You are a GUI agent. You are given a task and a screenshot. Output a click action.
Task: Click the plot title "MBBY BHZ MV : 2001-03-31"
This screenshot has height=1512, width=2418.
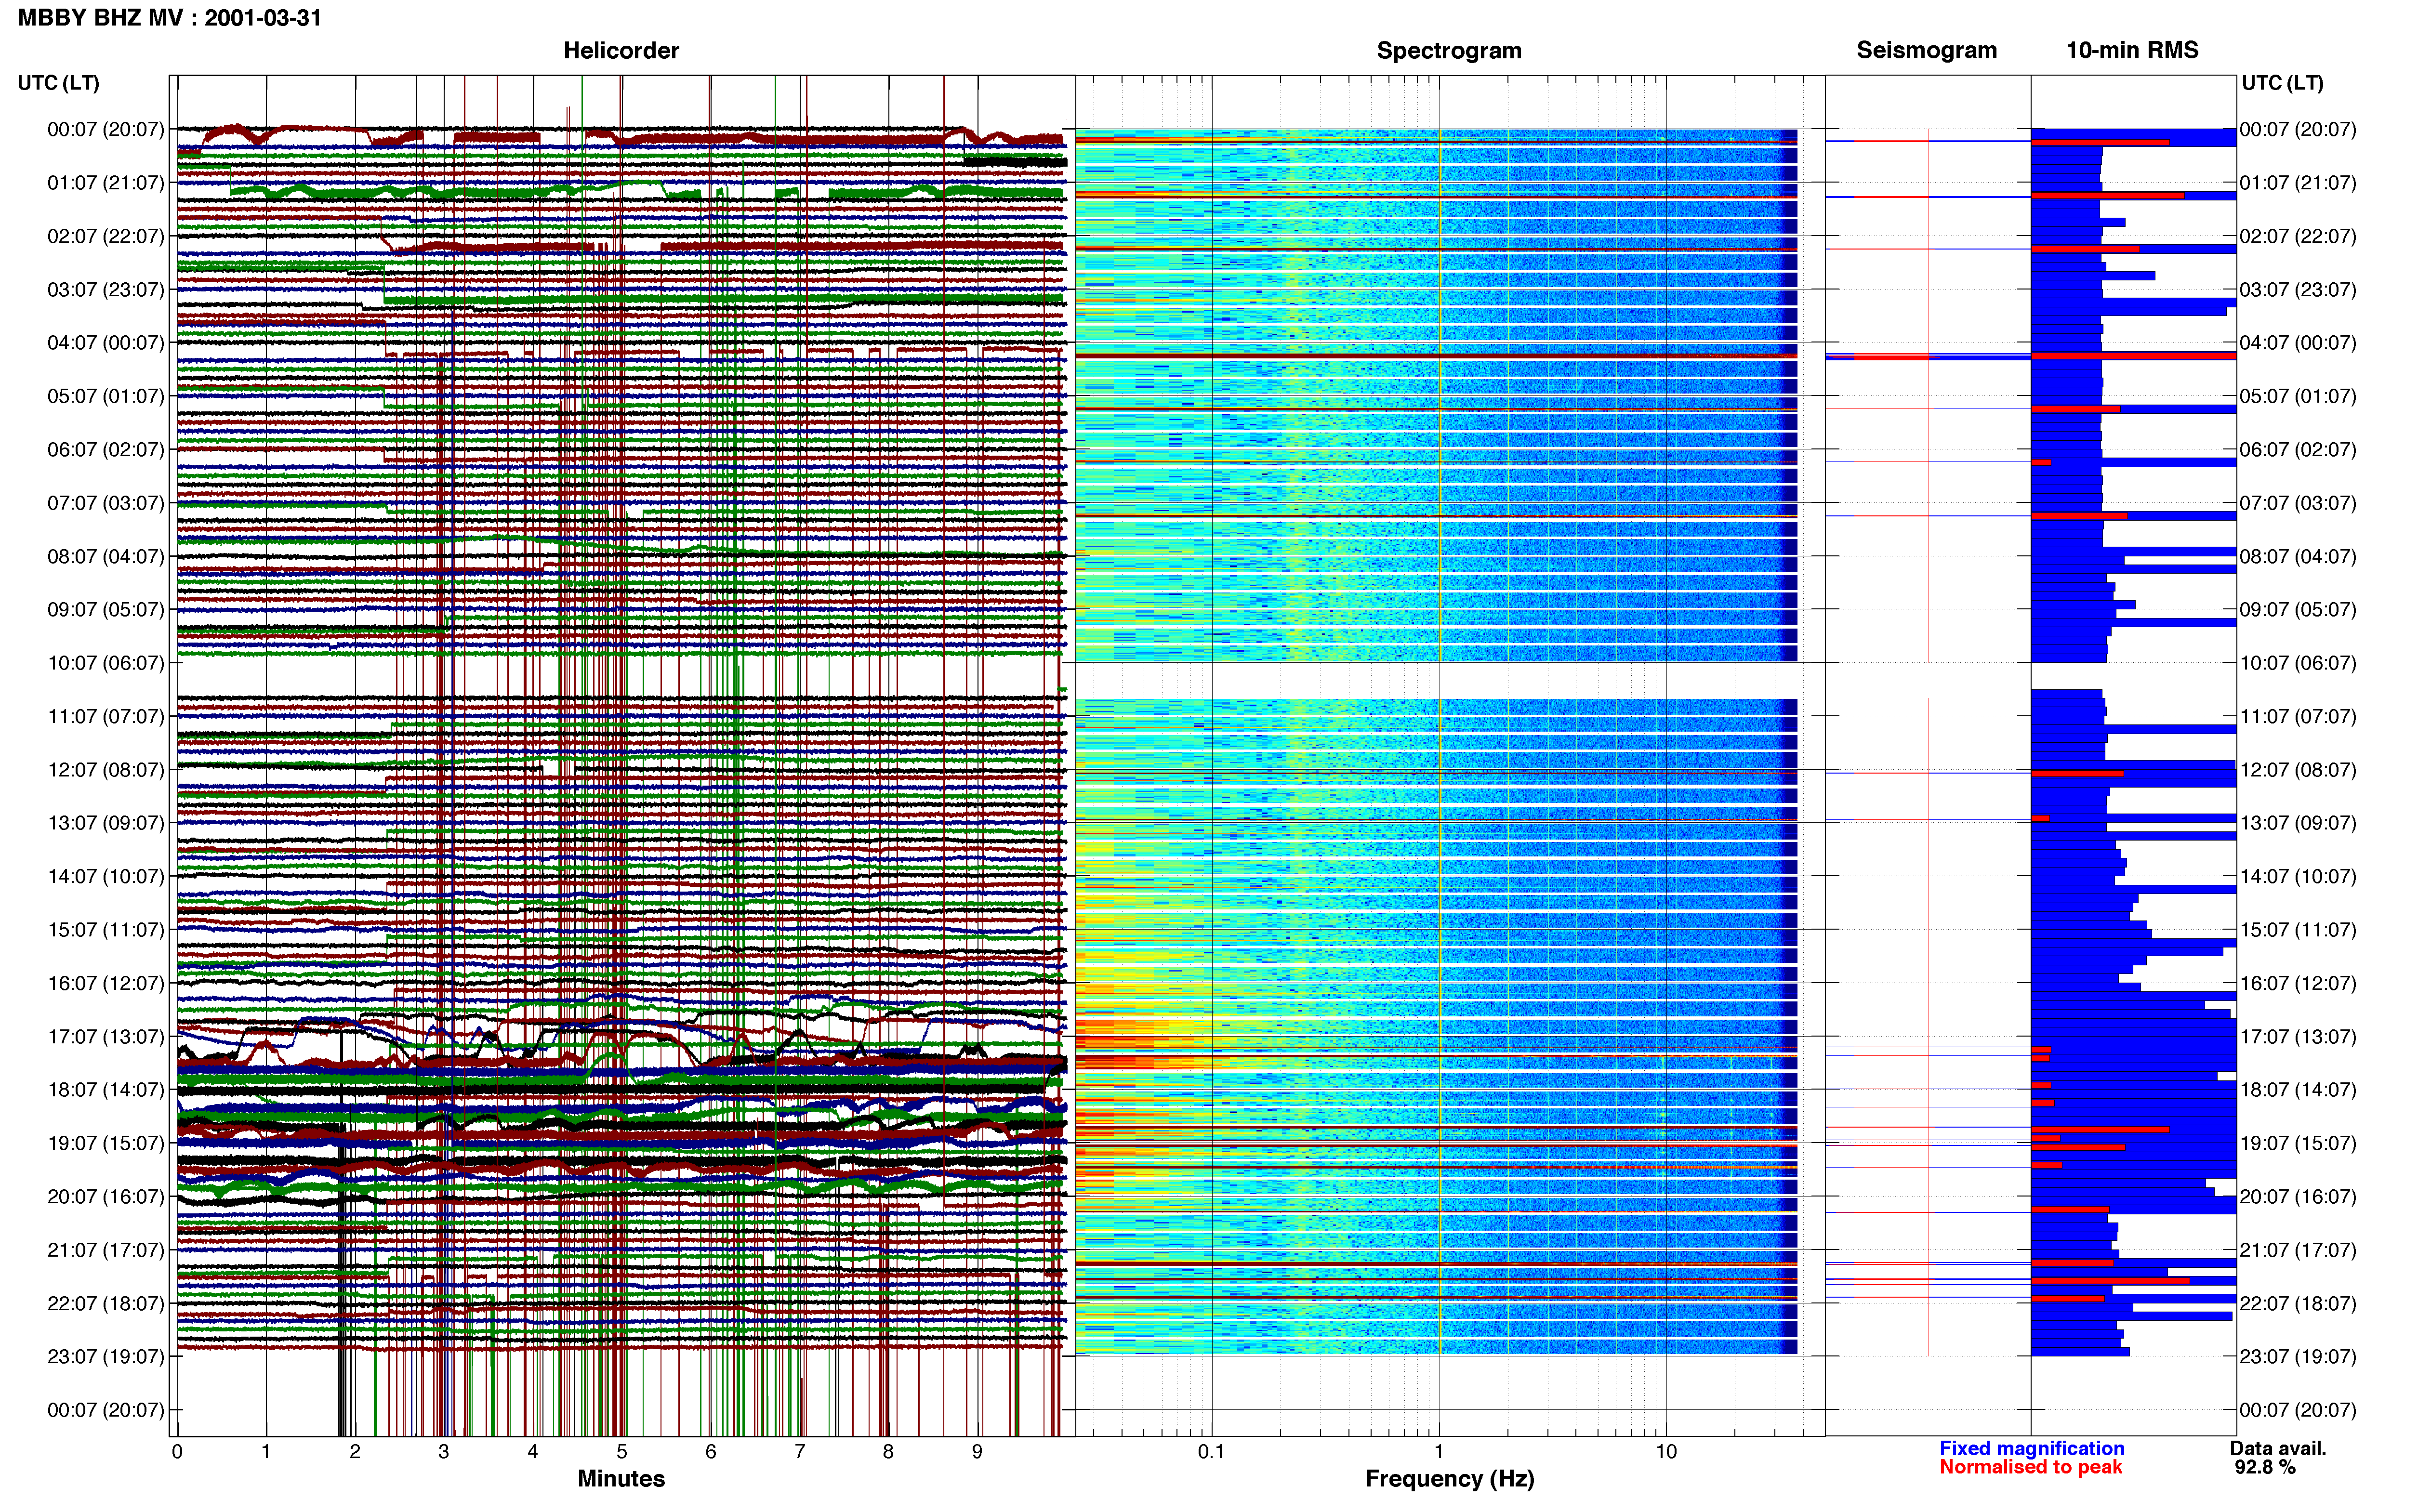click(170, 18)
